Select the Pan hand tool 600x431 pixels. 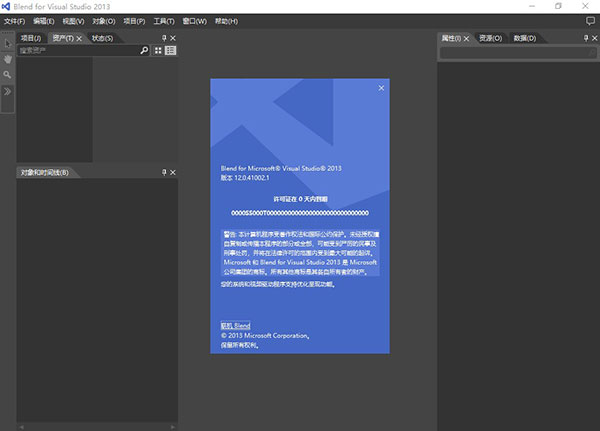click(7, 59)
